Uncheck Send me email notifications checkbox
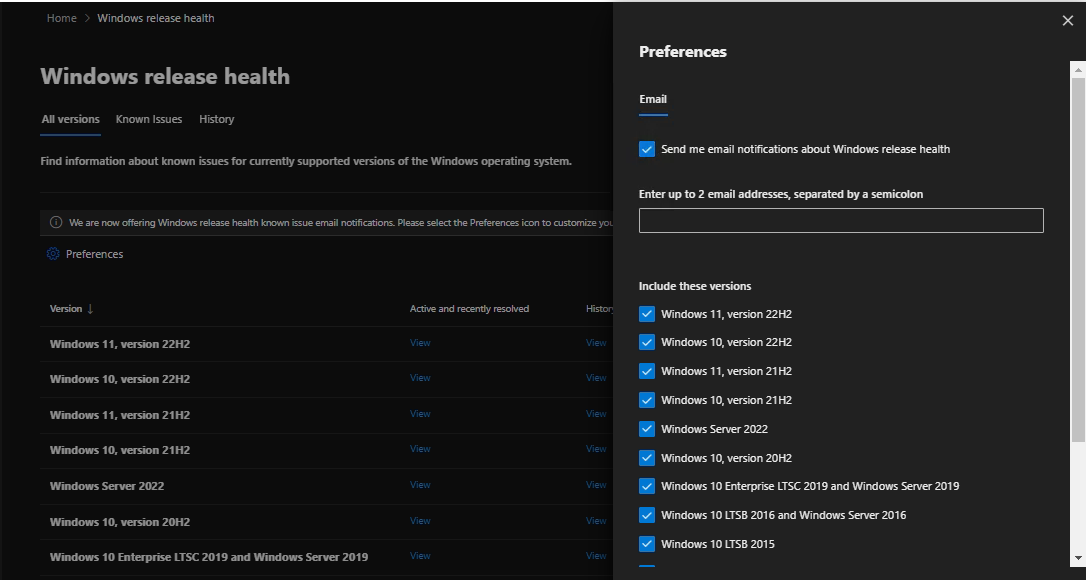 click(x=647, y=149)
